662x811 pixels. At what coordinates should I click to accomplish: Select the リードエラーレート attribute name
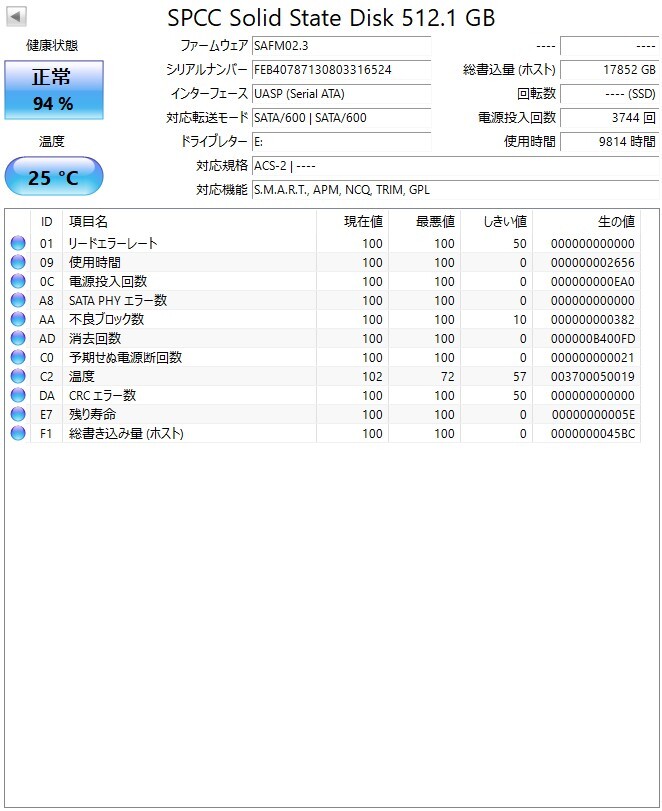tap(113, 243)
